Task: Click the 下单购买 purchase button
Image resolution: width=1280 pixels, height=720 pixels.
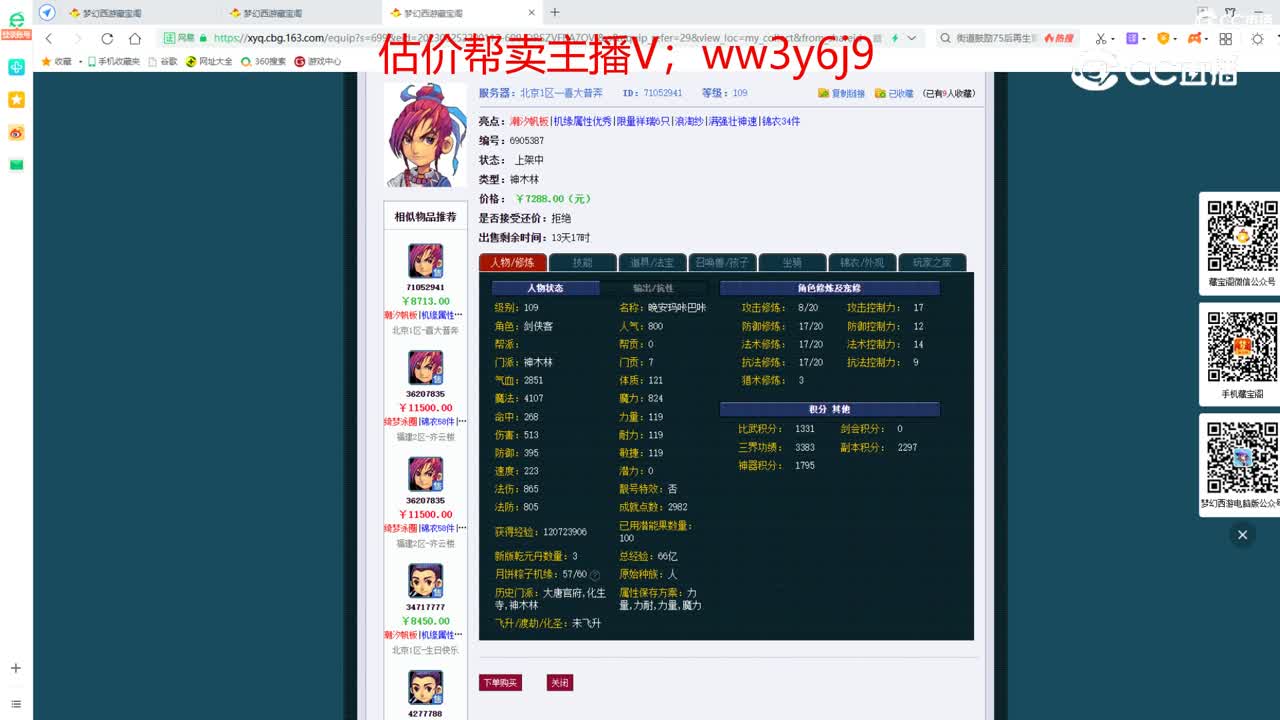Action: point(498,682)
